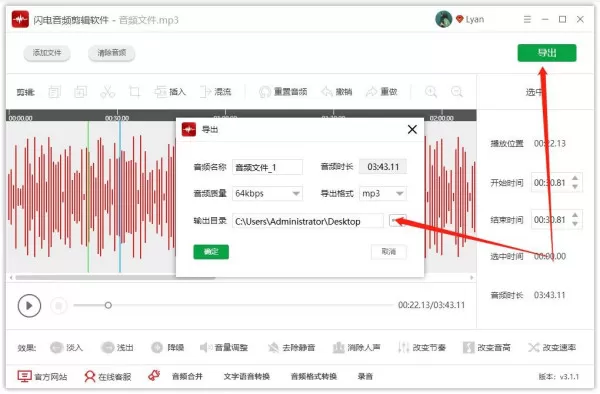Click the VIP diamond icon beside Lyan

(x=460, y=19)
